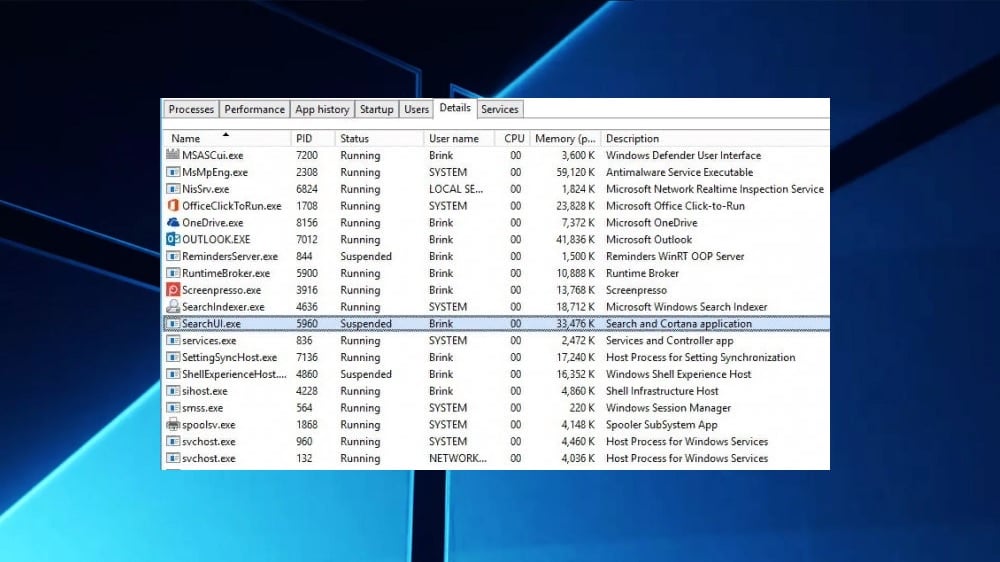Click the LOCAL SE... user name cell
Screen dimensions: 1000x562
pos(456,189)
